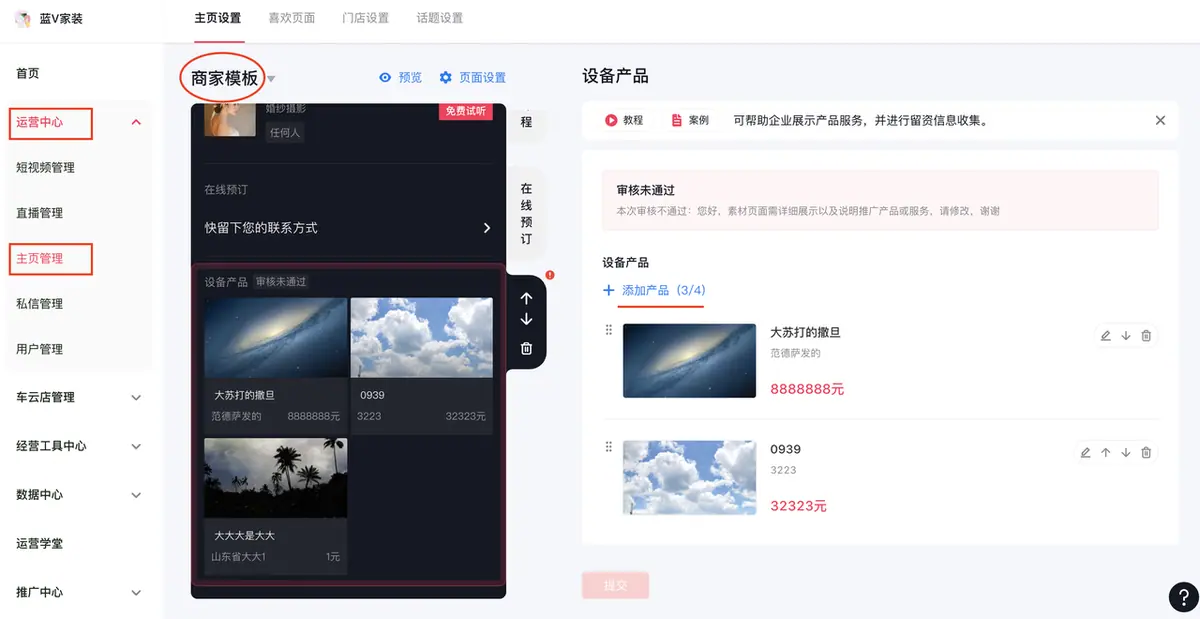Collapse the 运营中心 section chevron
This screenshot has height=619, width=1200.
(137, 122)
